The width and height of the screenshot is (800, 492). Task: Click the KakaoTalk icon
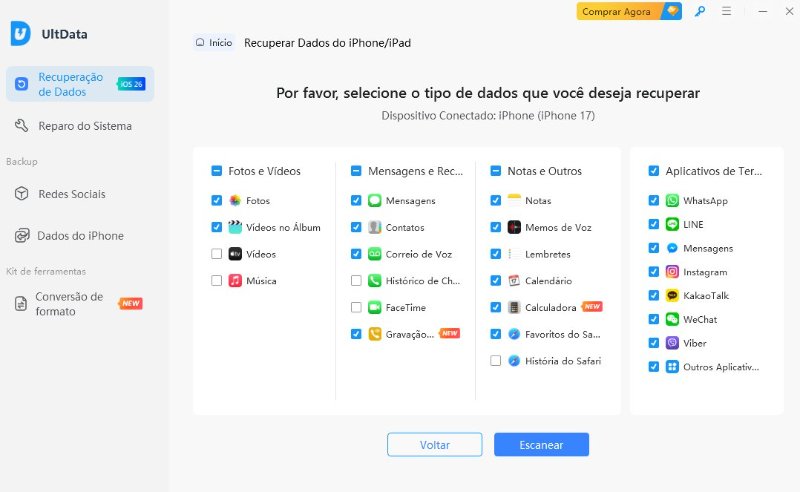tap(673, 296)
